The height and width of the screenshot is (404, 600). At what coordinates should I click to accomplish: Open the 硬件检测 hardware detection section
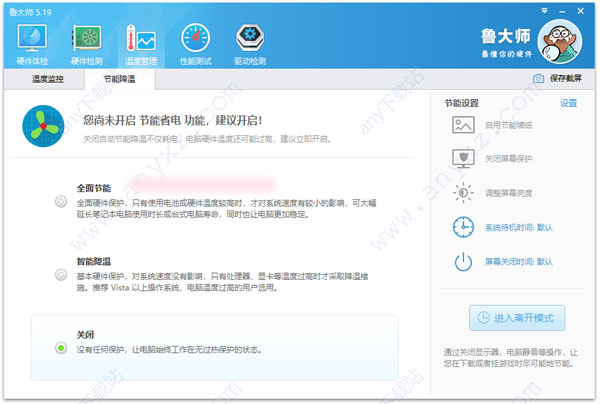pyautogui.click(x=87, y=44)
